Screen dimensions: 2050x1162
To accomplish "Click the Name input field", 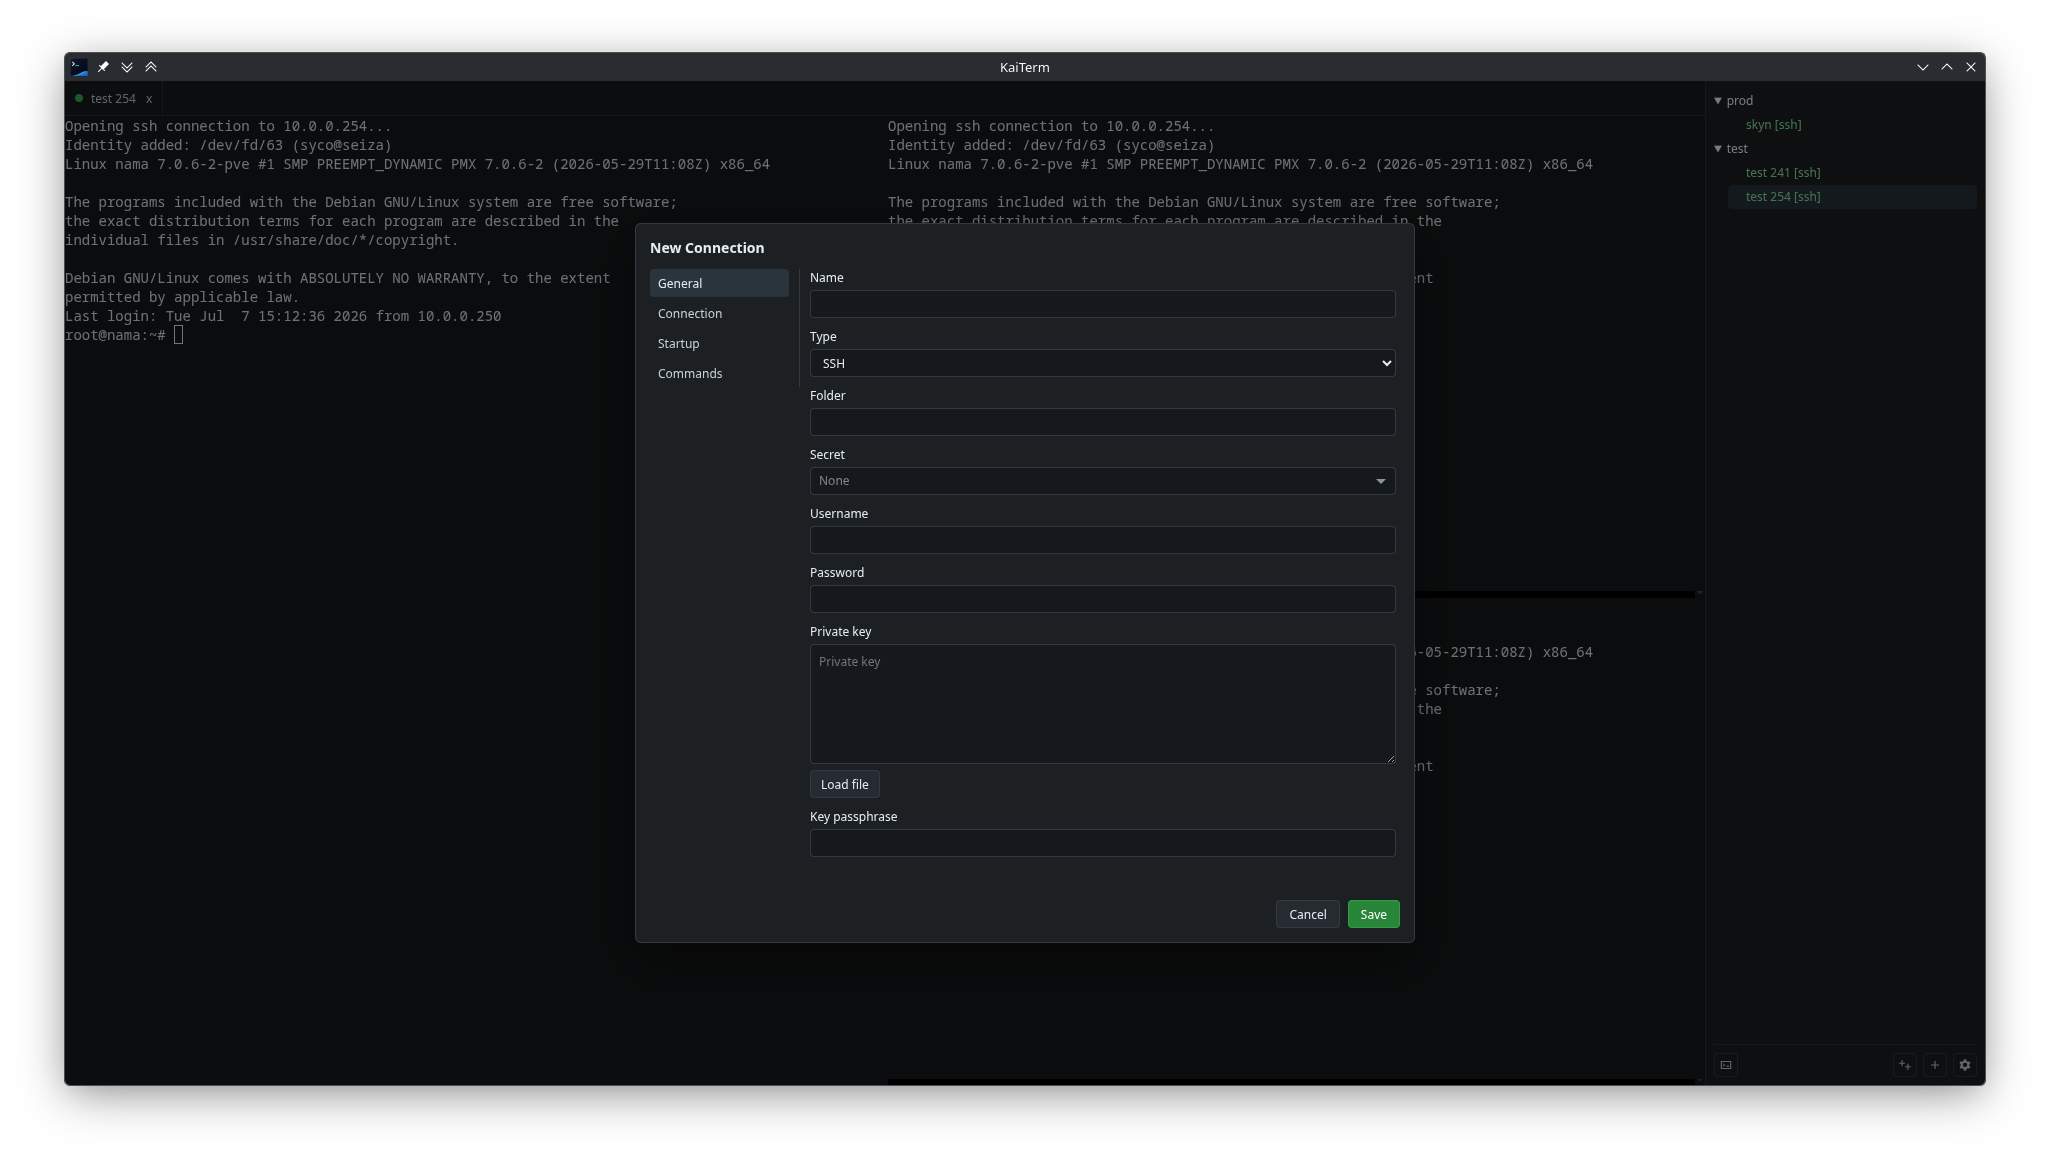I will 1102,304.
